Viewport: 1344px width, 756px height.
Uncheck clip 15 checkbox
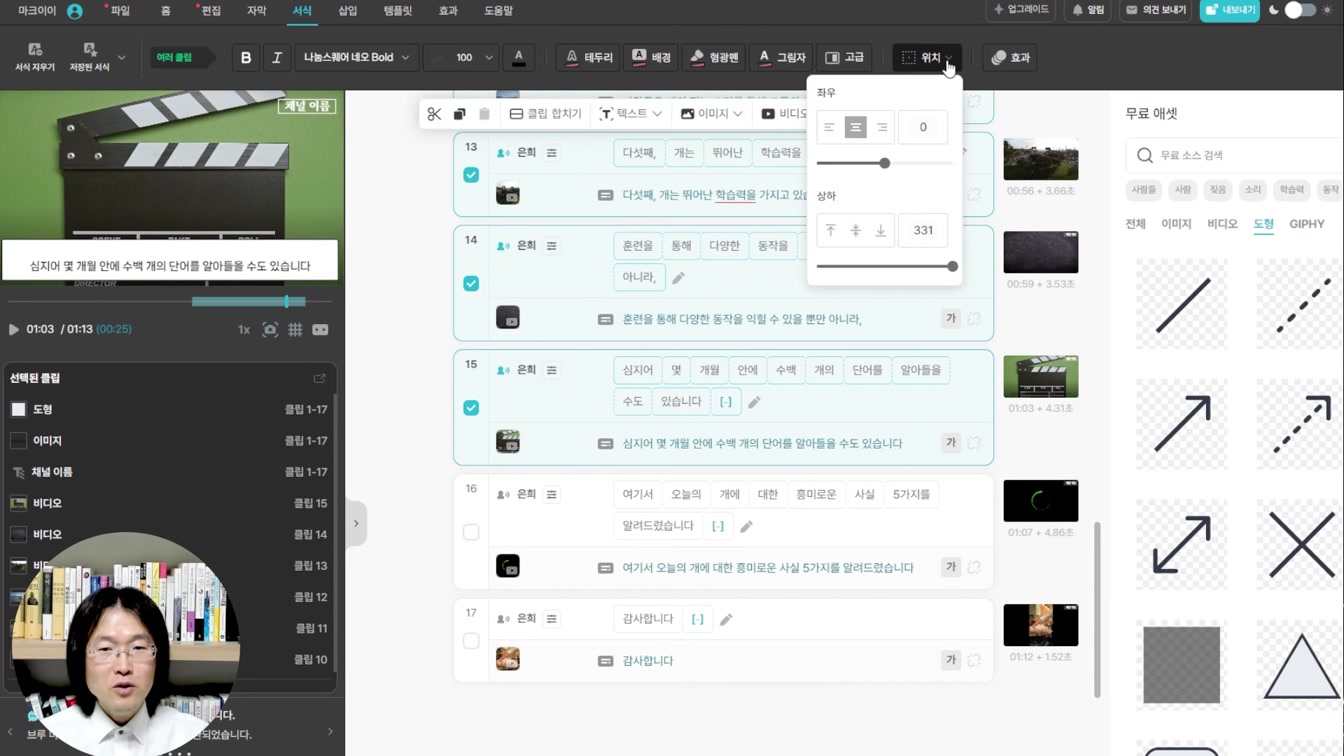[x=471, y=408]
